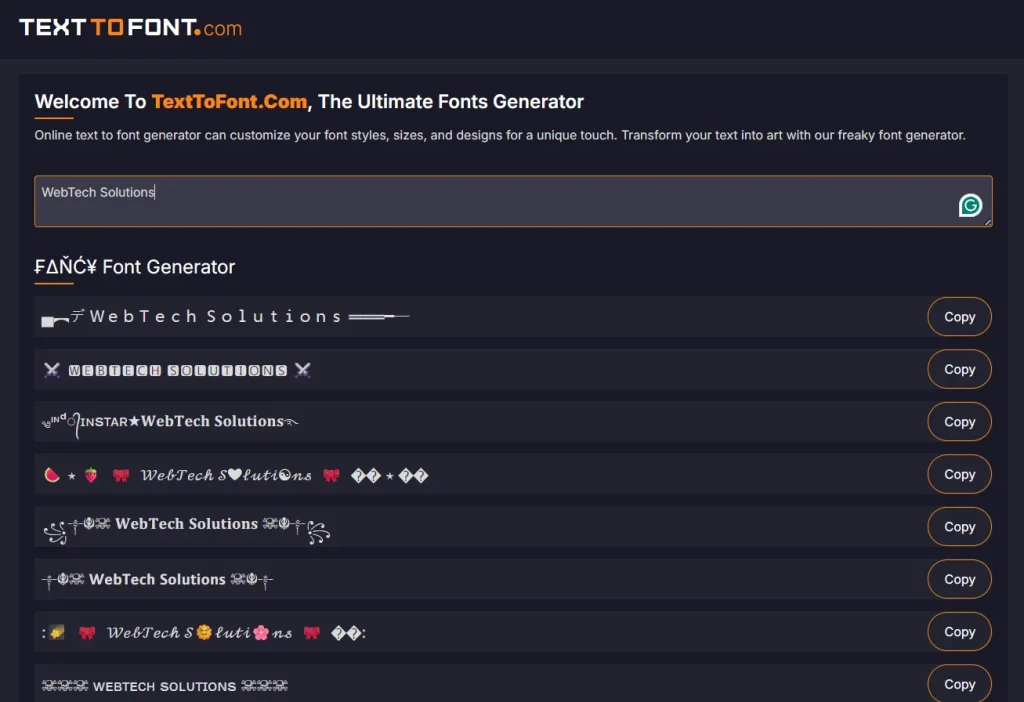The height and width of the screenshot is (702, 1024).
Task: Click the pink flower emoji in the seventh font row
Action: [261, 632]
